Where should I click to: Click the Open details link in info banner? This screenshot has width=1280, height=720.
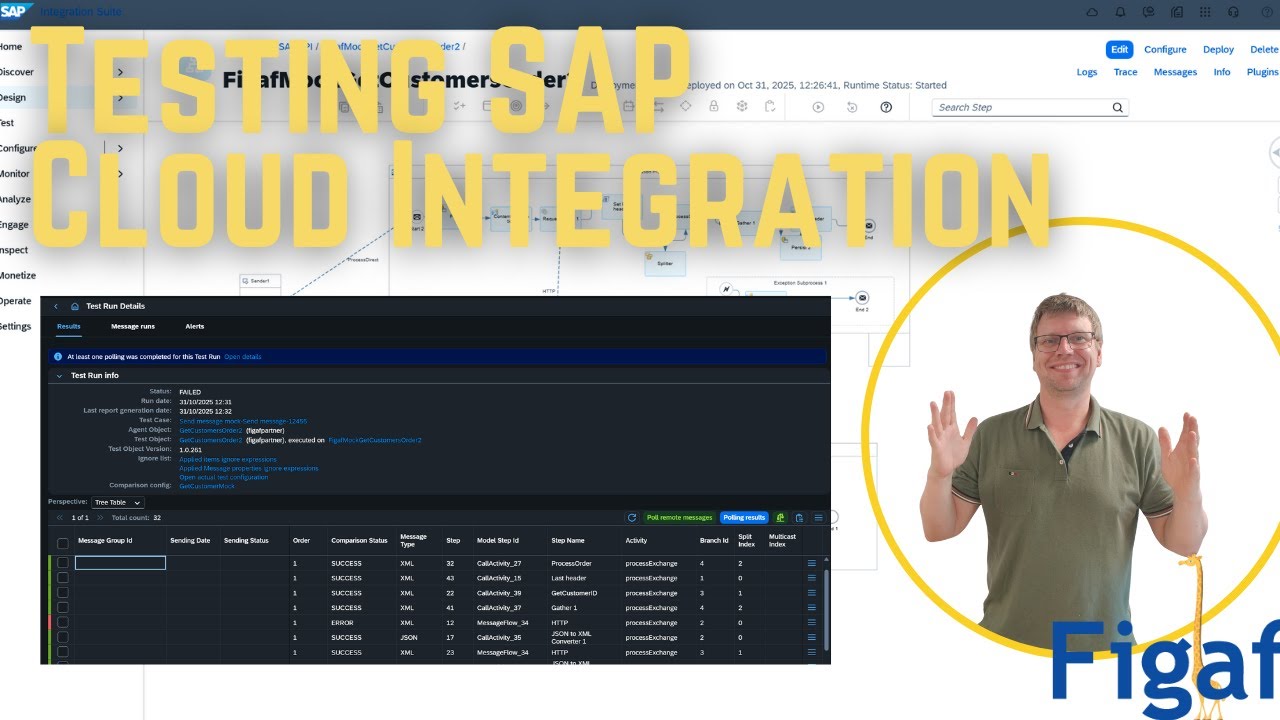(243, 356)
